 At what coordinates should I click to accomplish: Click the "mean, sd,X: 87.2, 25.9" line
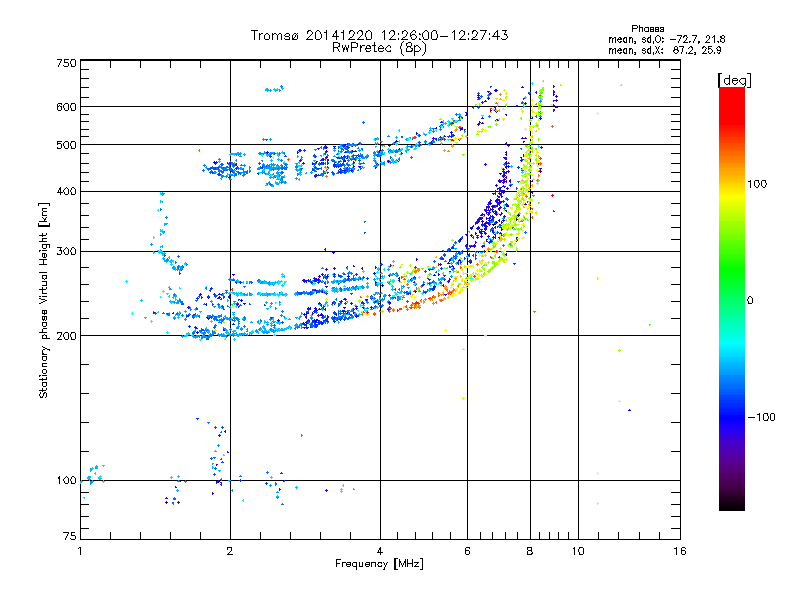pos(664,50)
